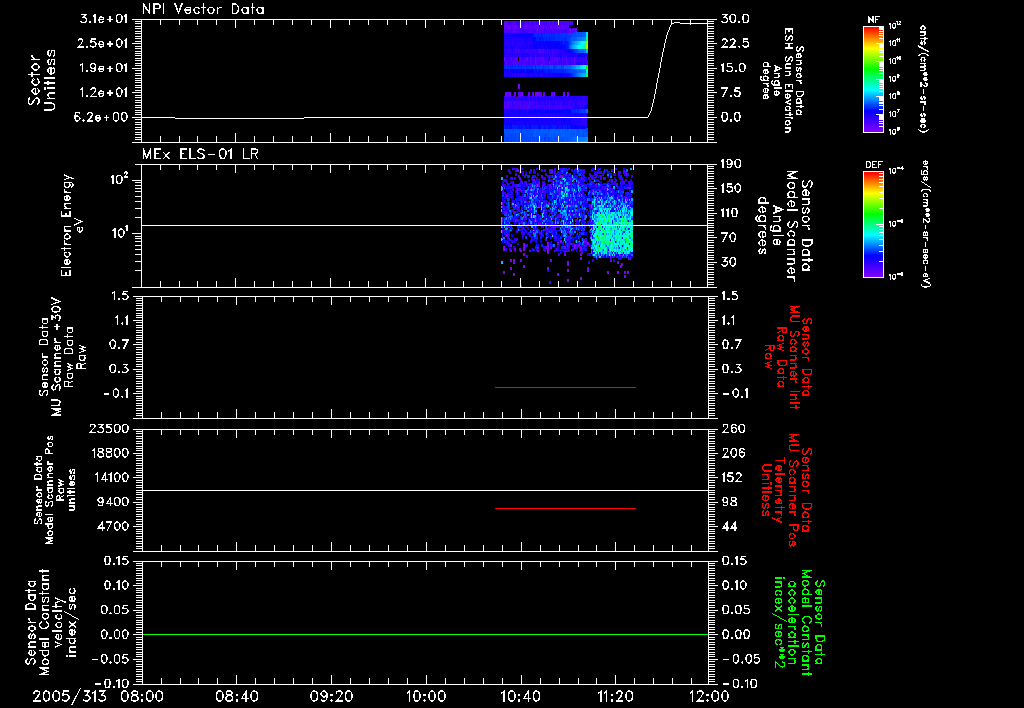1024x708 pixels.
Task: Click the '09:20' time axis label
Action: pyautogui.click(x=332, y=696)
